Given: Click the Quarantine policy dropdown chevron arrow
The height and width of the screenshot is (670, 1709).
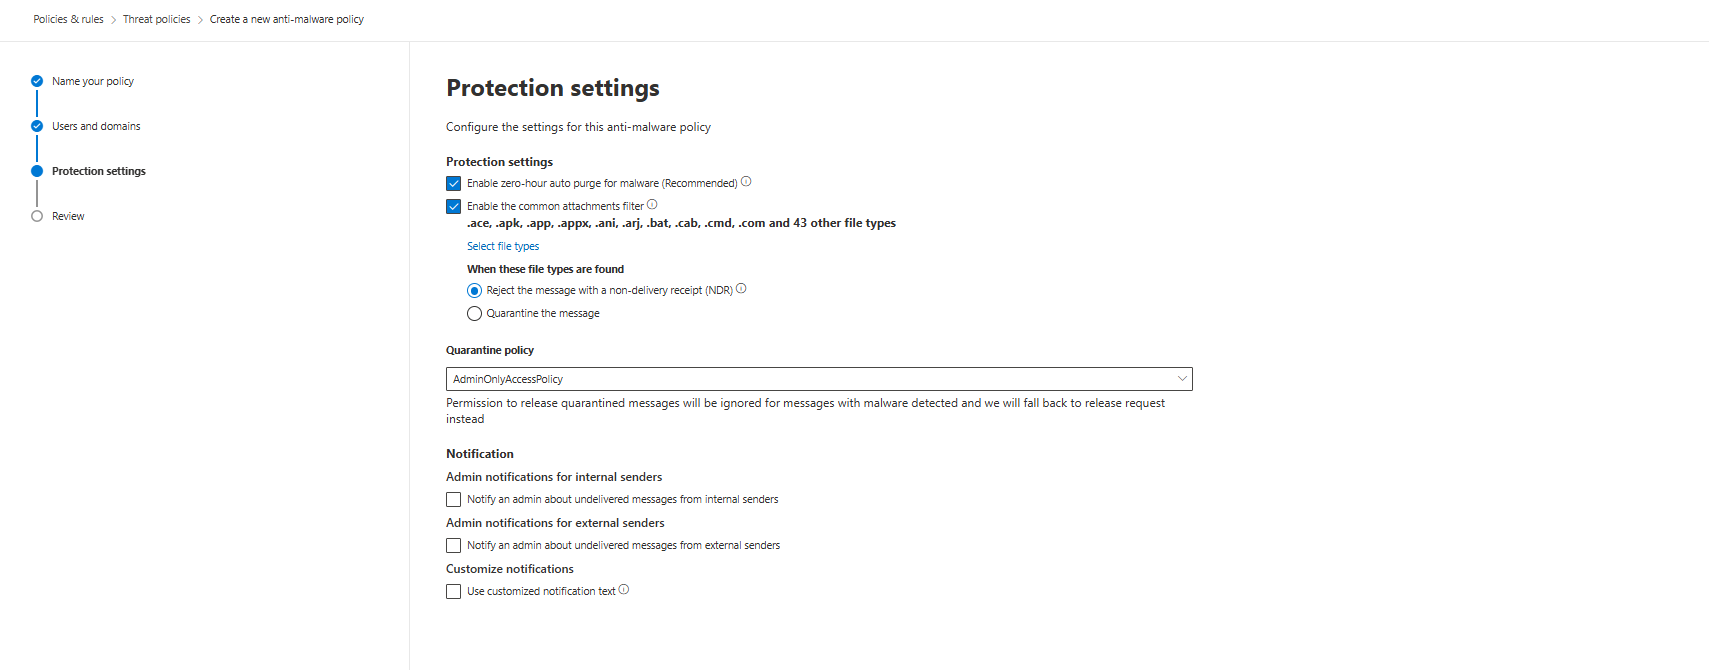Looking at the screenshot, I should coord(1182,379).
